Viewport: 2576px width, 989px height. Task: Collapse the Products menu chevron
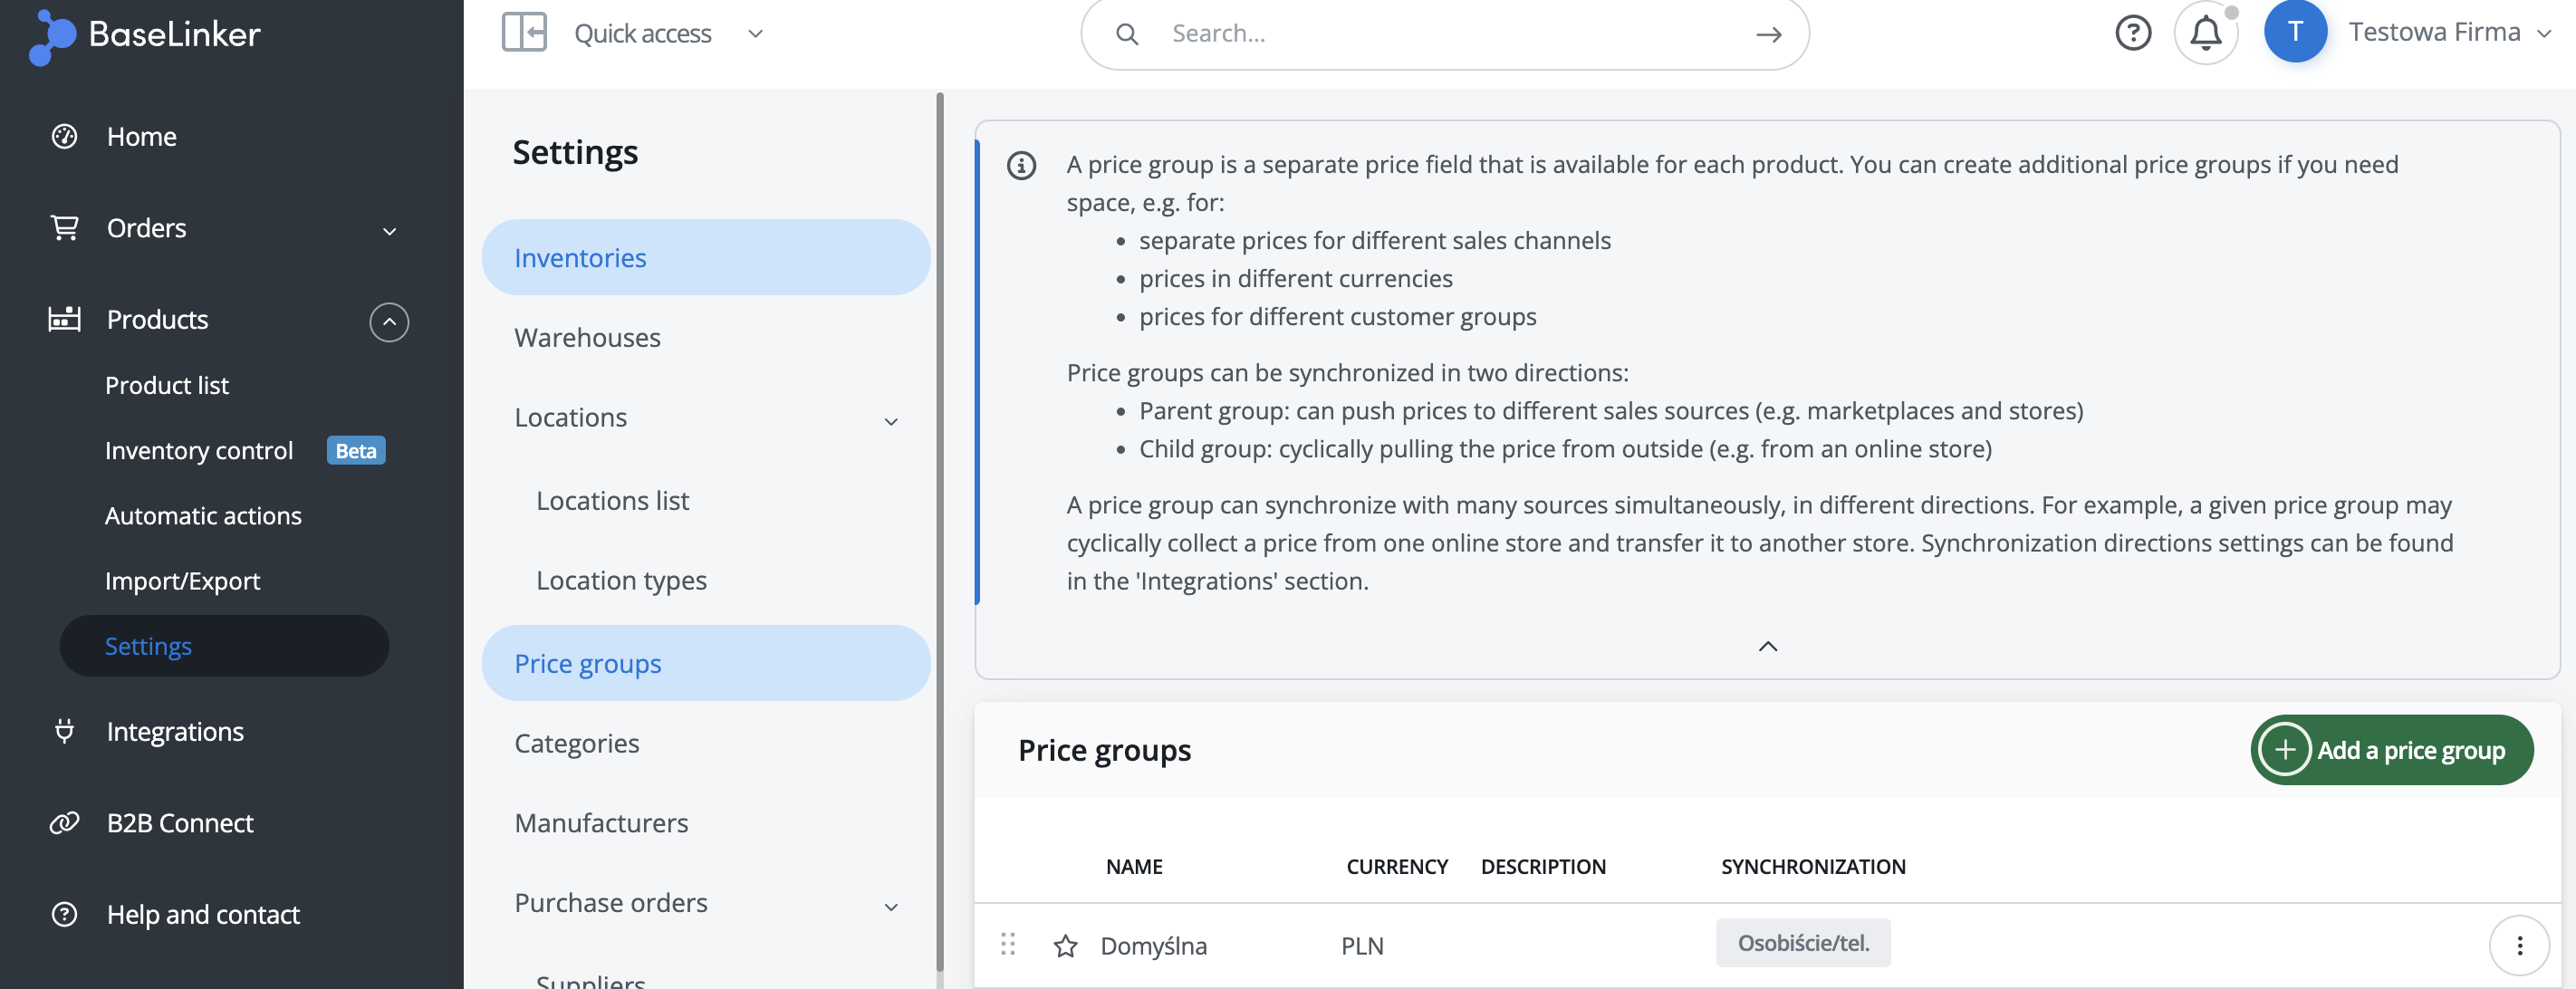tap(389, 322)
